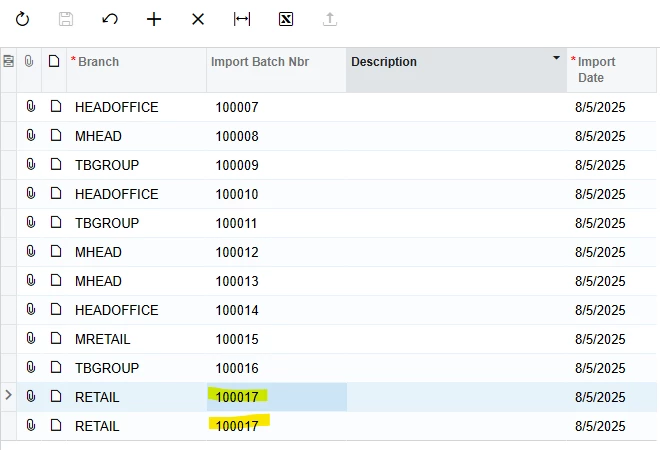Open note for batch 100013 row
Screen dimensions: 660x450
coord(56,280)
